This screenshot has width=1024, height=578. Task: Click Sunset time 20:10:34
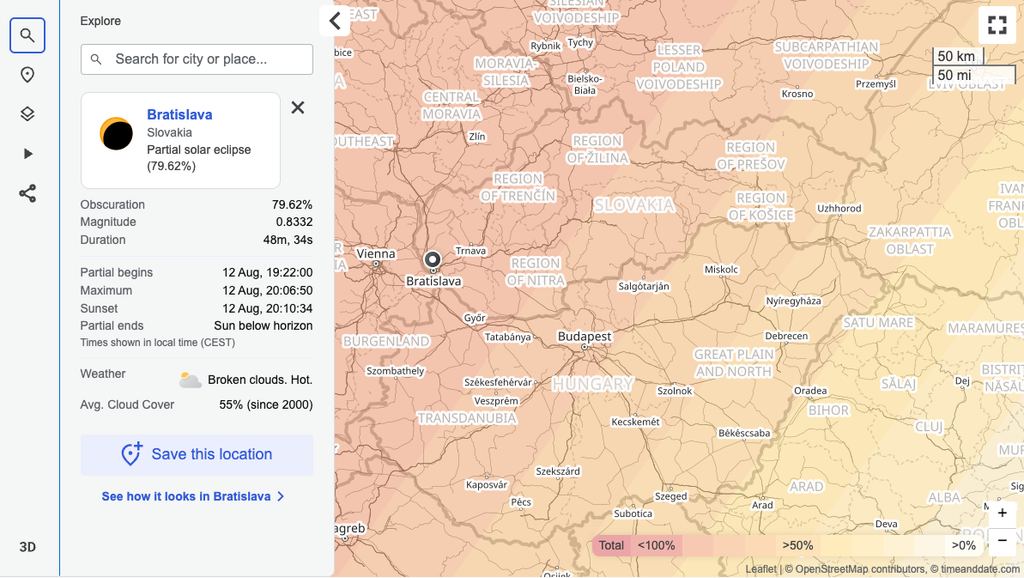[267, 308]
